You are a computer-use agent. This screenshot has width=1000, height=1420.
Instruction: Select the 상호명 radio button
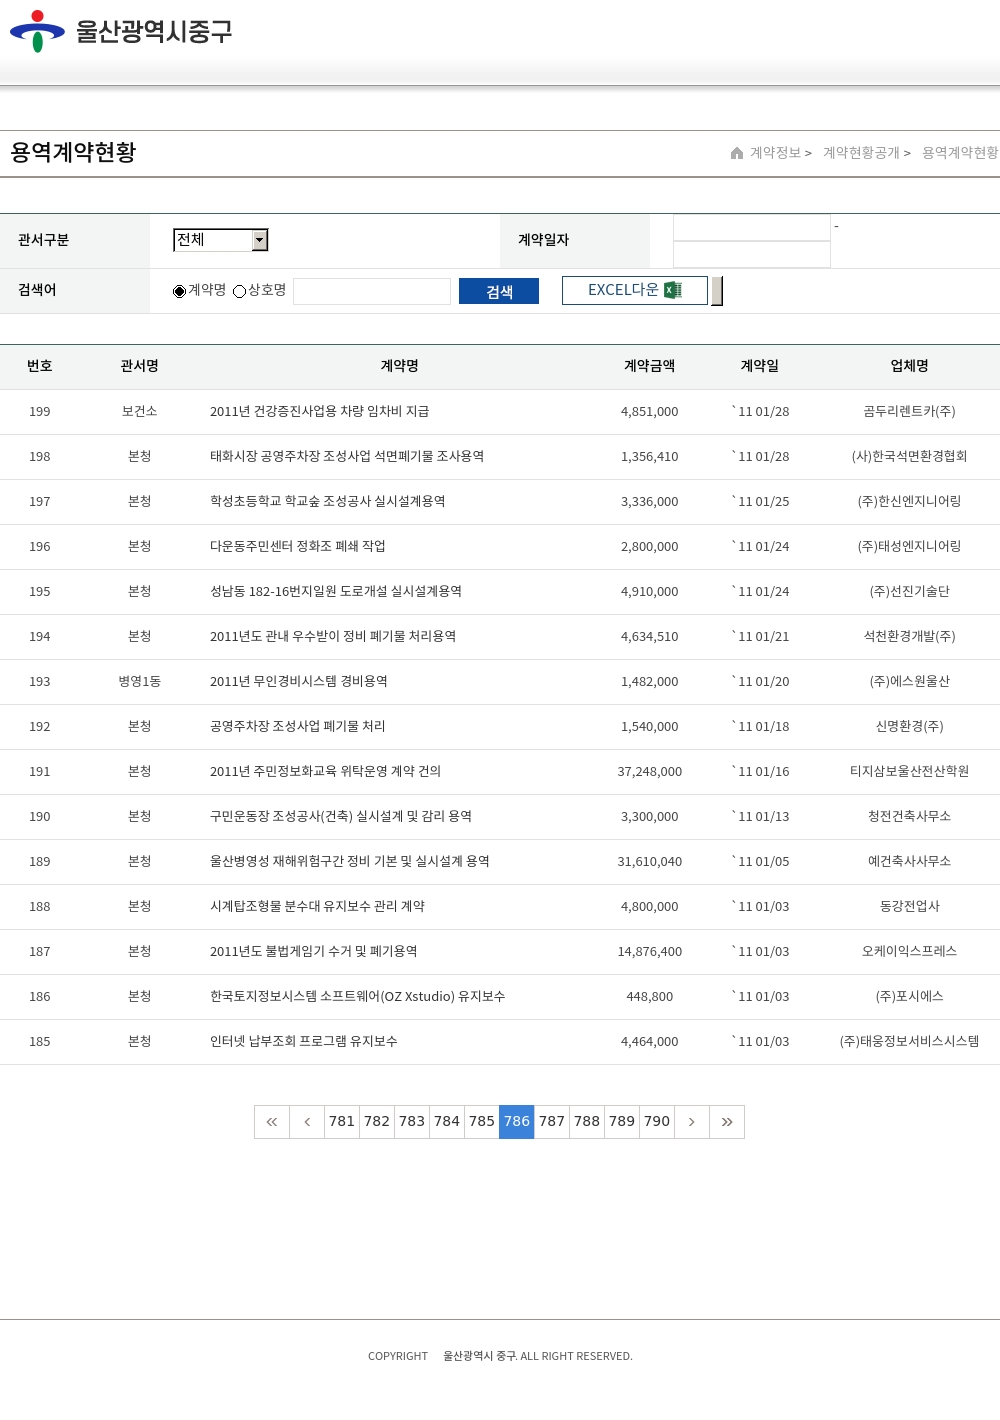[240, 291]
